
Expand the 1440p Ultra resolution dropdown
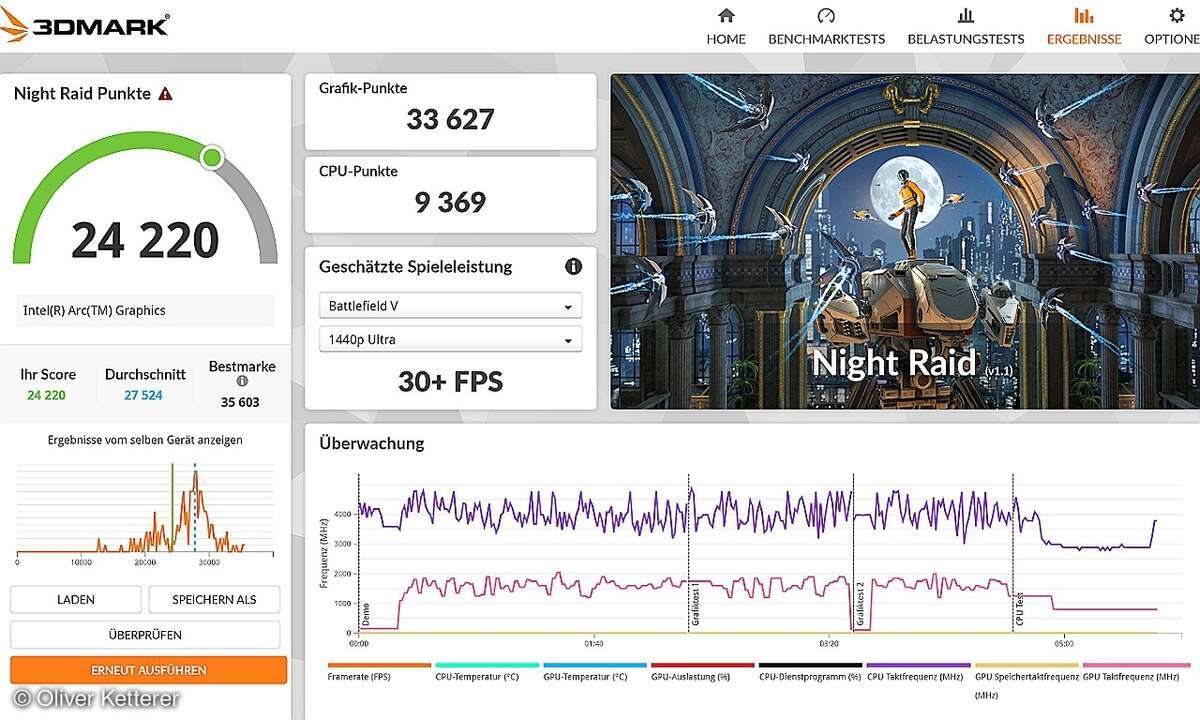coord(450,340)
